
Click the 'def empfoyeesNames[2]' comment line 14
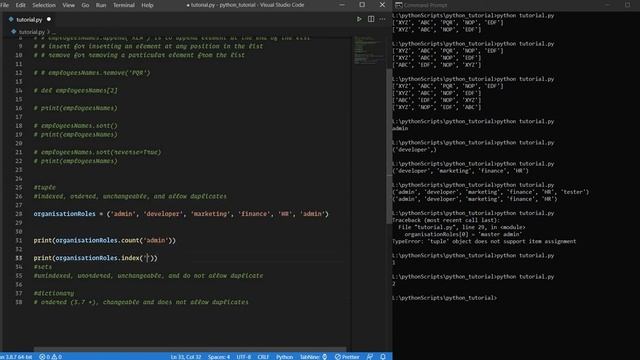click(76, 90)
